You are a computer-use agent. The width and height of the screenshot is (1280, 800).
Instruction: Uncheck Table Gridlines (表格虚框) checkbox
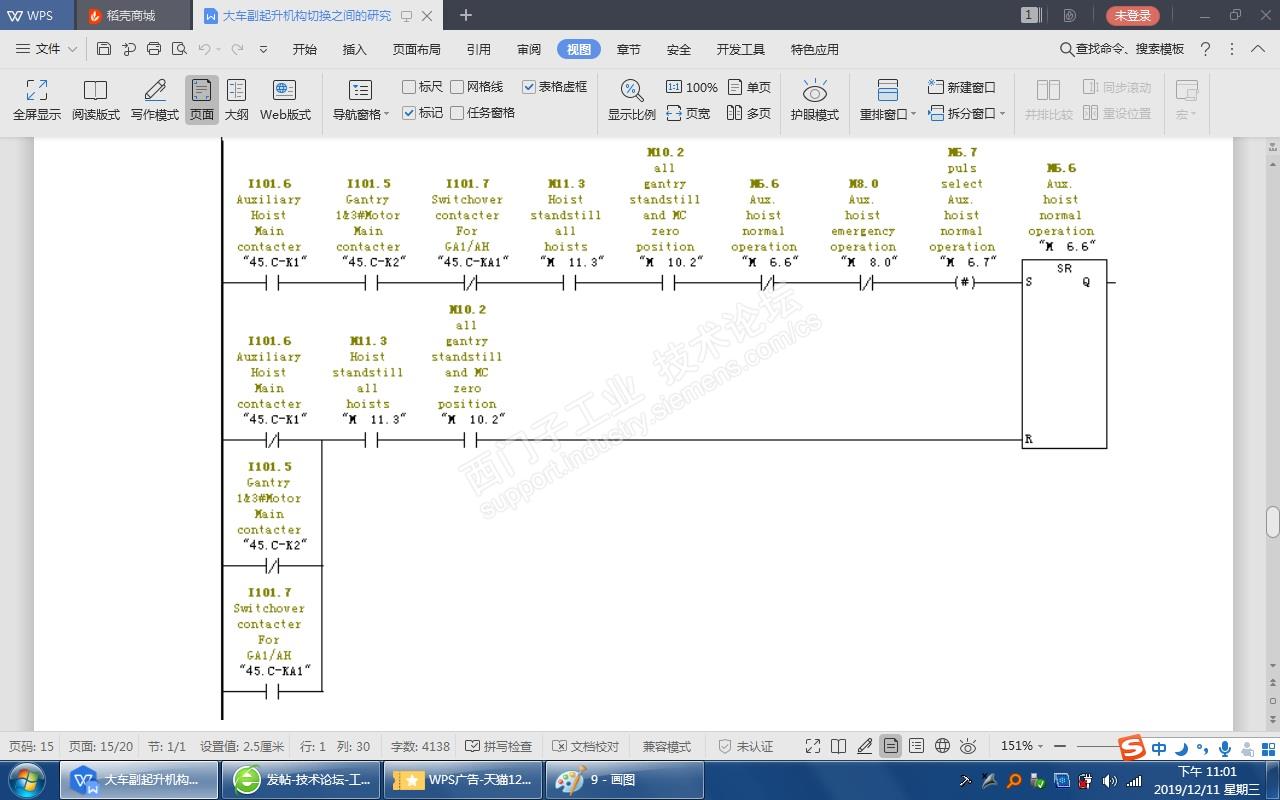point(529,87)
